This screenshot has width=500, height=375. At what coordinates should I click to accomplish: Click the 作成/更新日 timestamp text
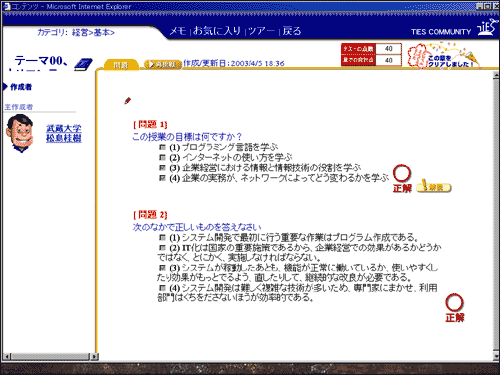pos(234,63)
